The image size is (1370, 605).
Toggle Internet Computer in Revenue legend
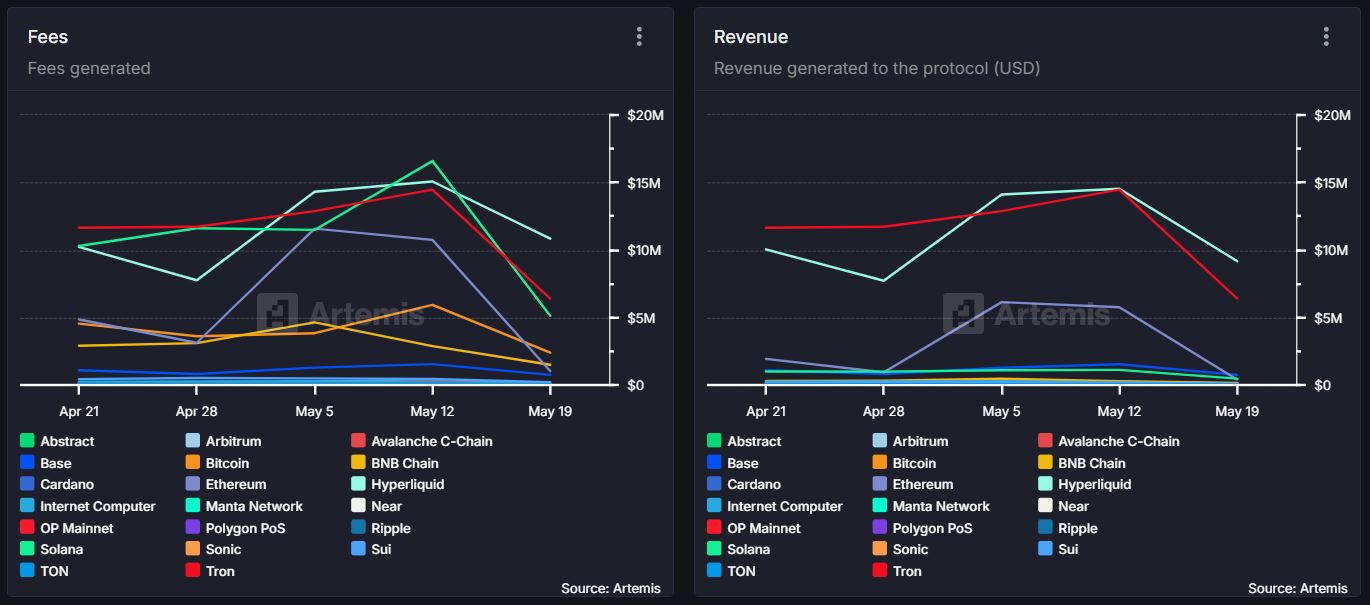pyautogui.click(x=775, y=506)
